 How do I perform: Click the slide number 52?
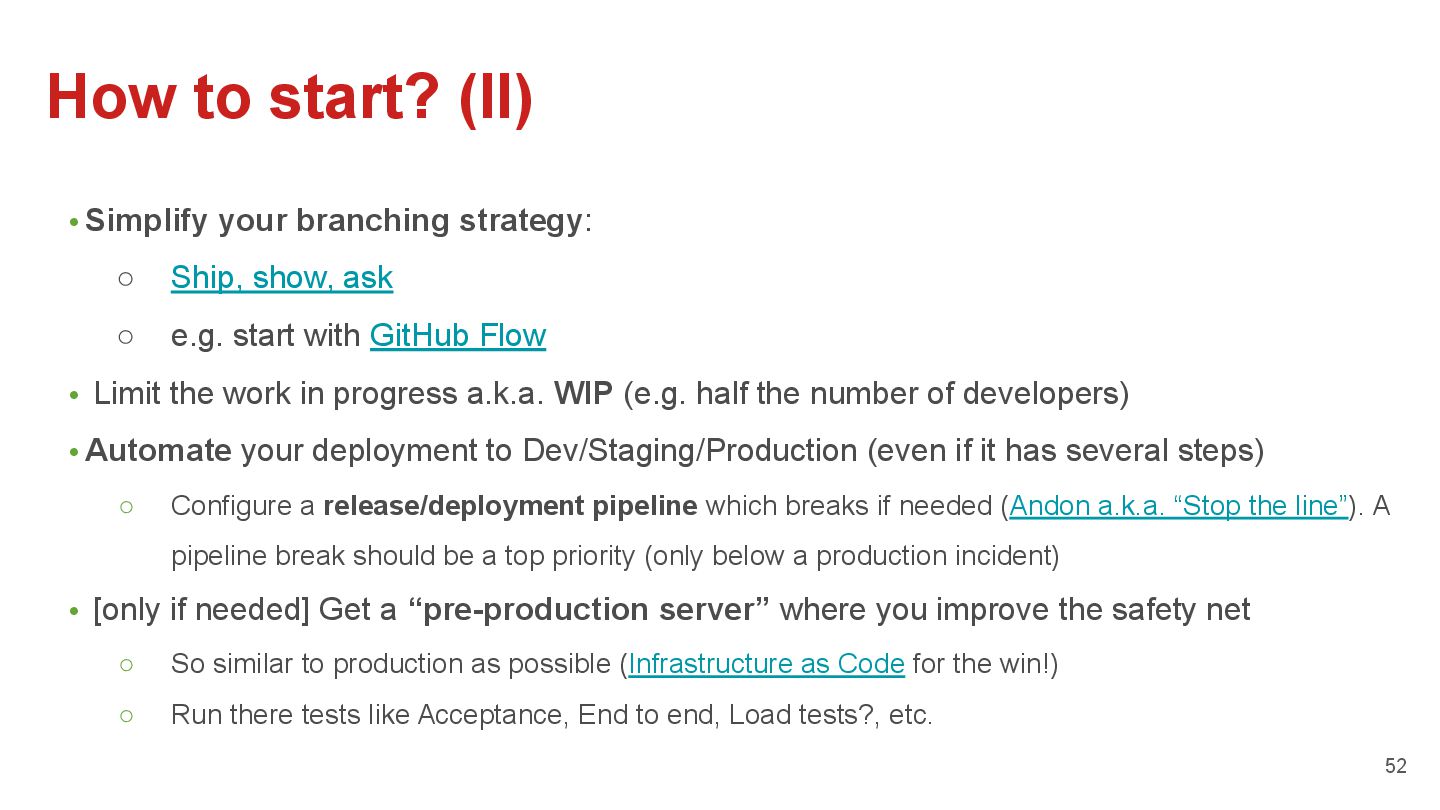pos(1395,766)
